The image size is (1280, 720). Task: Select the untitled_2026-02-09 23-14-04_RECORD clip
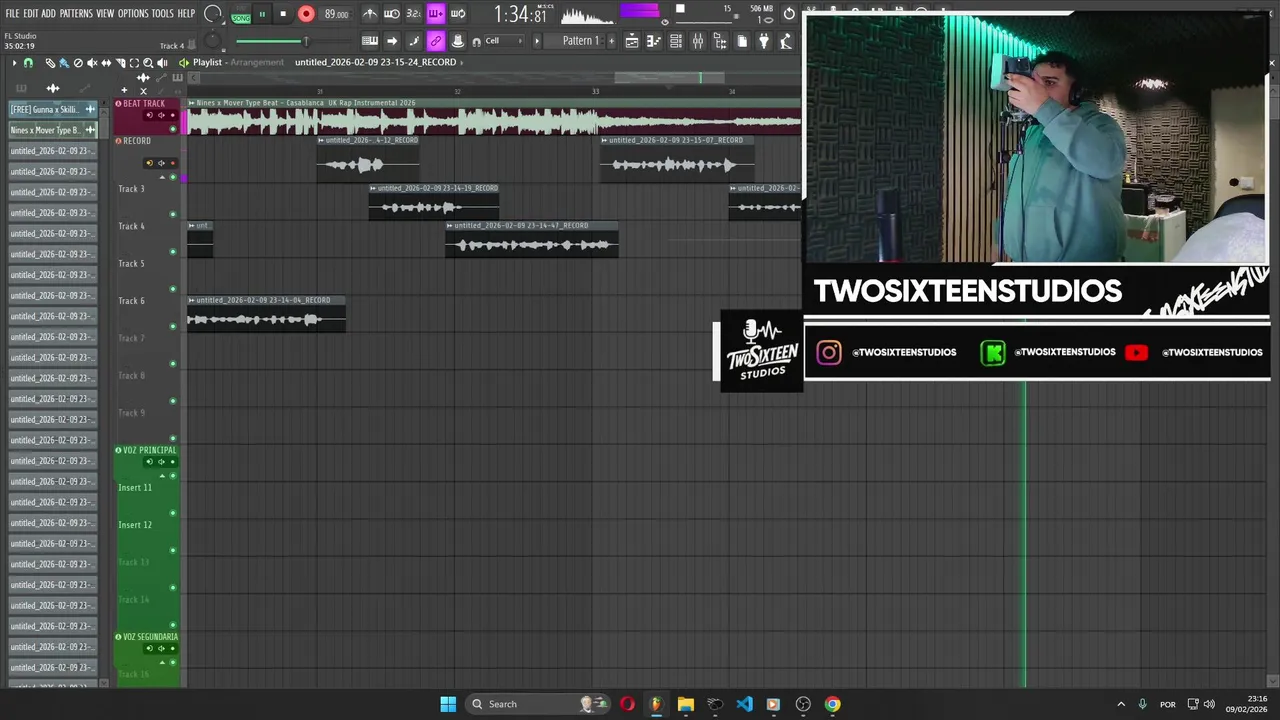pyautogui.click(x=266, y=314)
